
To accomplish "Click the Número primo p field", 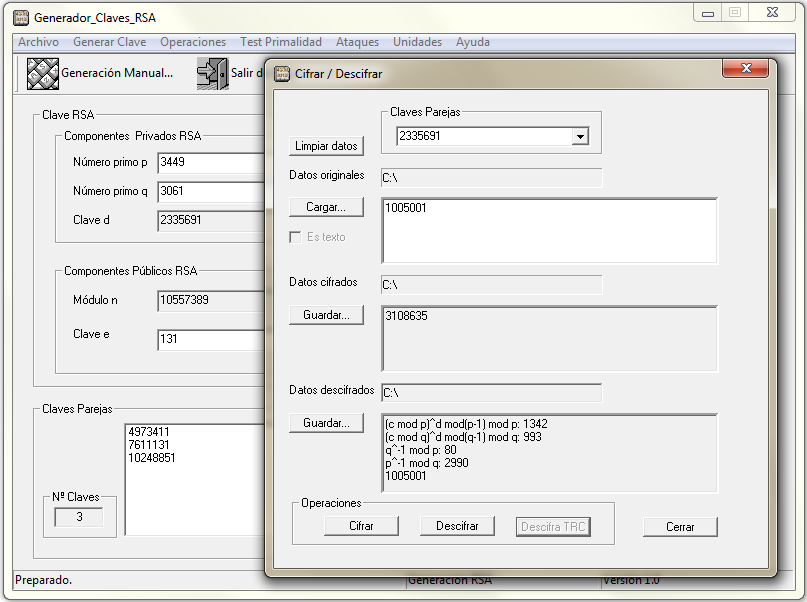I will pyautogui.click(x=210, y=162).
